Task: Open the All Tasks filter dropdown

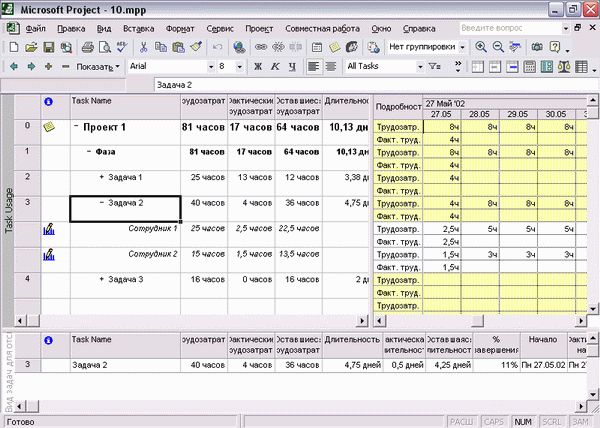Action: 420,67
